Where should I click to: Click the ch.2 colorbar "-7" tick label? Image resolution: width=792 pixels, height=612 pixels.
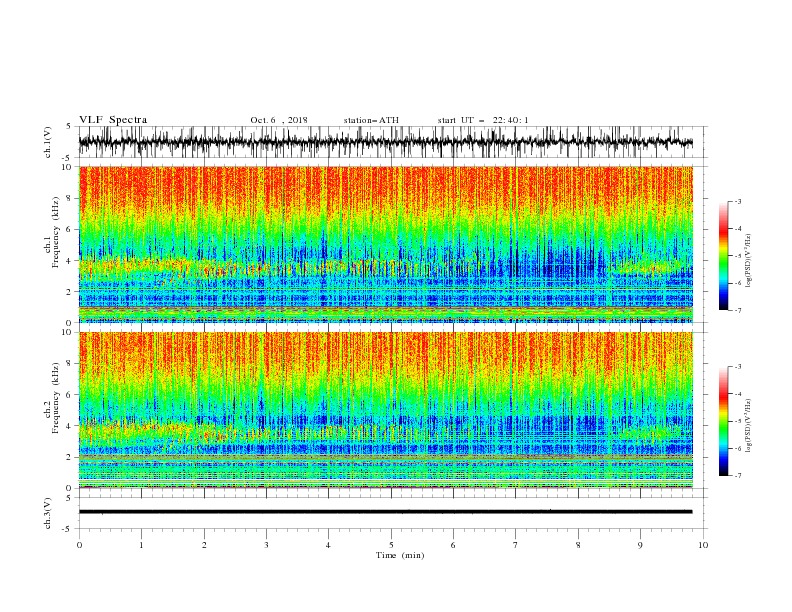738,475
